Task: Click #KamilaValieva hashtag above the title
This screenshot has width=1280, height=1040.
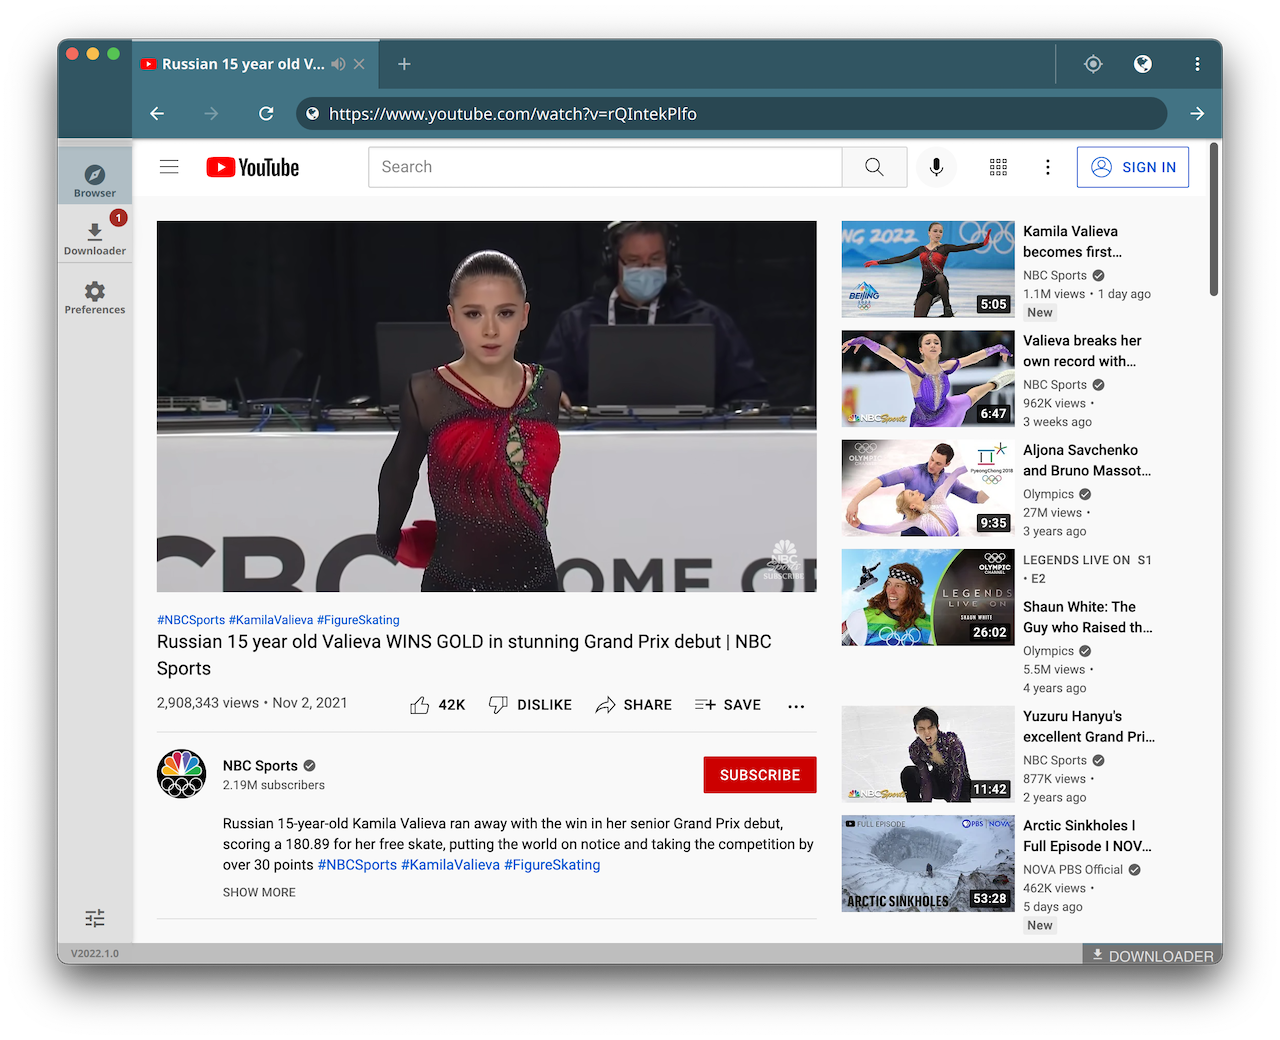Action: point(271,620)
